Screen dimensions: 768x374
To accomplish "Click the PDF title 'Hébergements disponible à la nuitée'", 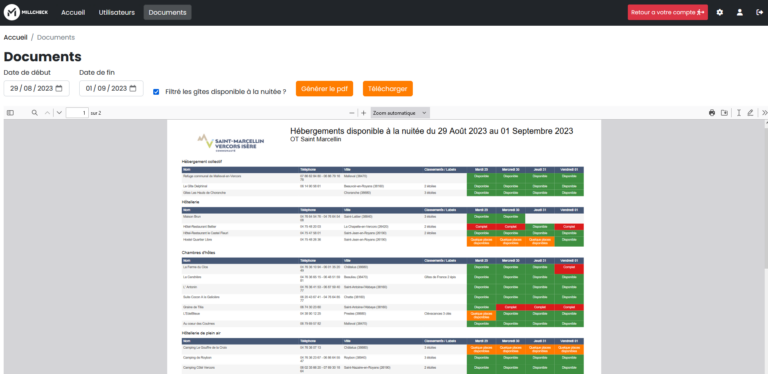I will click(x=432, y=131).
